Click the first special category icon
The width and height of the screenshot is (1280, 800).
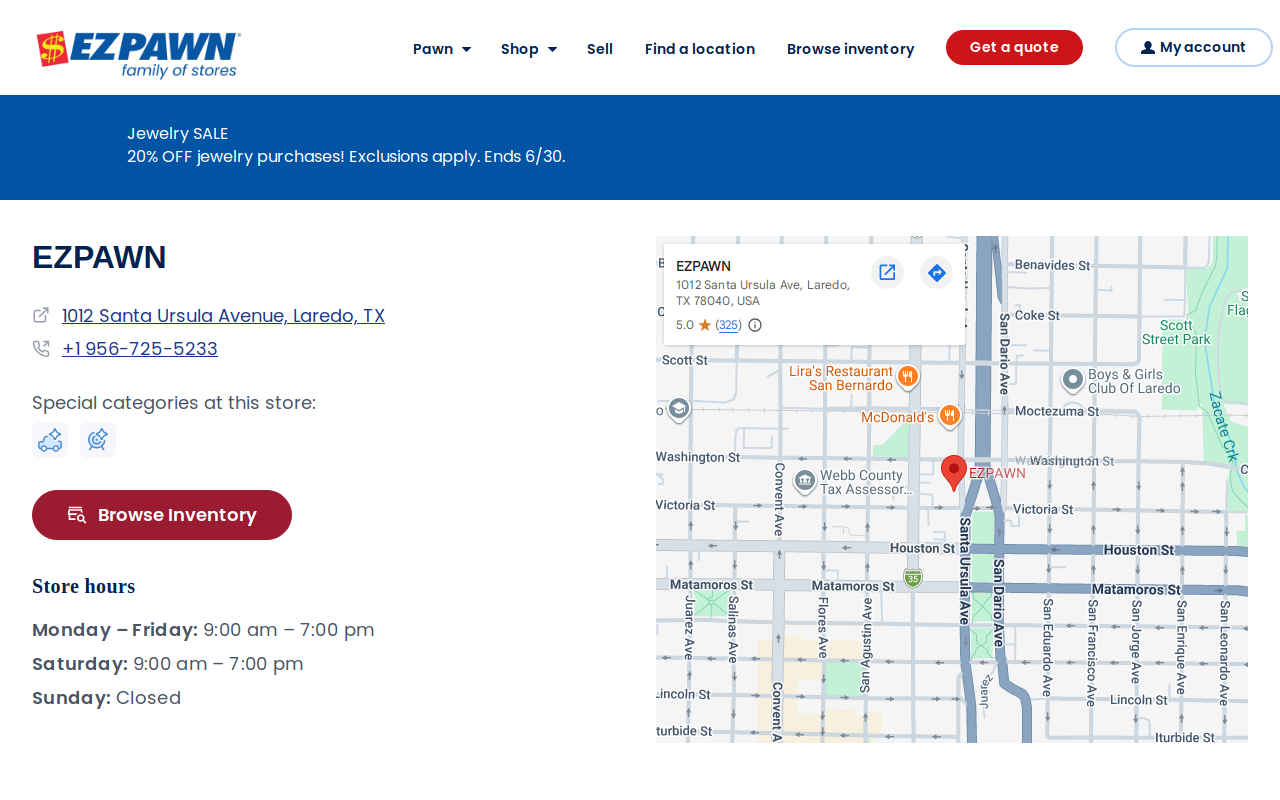pyautogui.click(x=50, y=440)
